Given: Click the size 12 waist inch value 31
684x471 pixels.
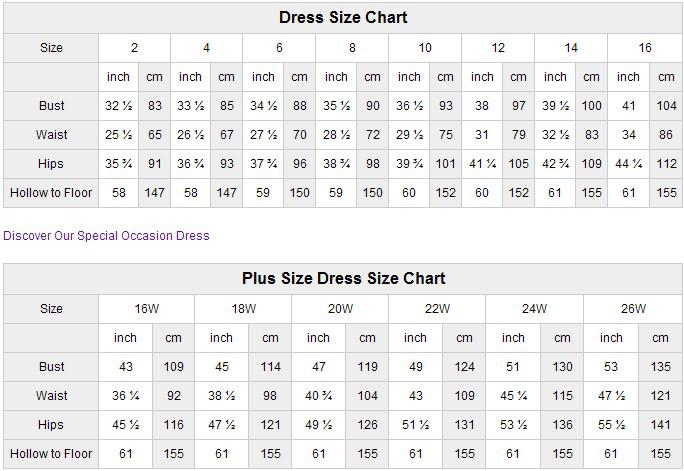Looking at the screenshot, I should click(482, 135).
